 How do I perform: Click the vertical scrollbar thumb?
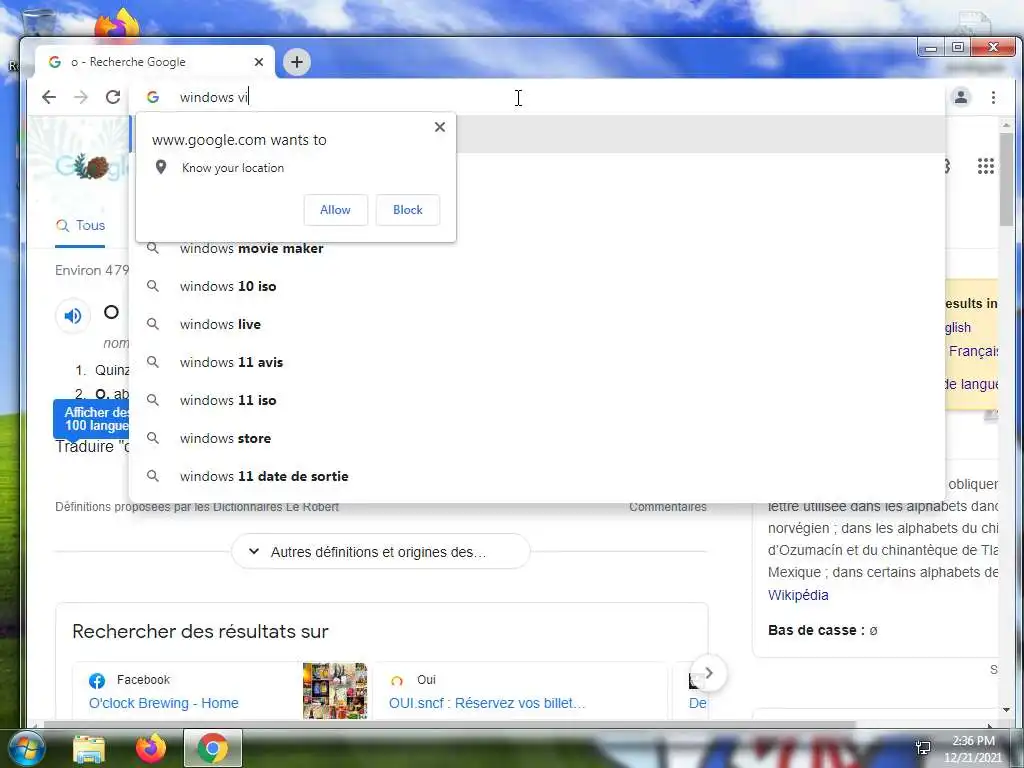click(x=1006, y=180)
